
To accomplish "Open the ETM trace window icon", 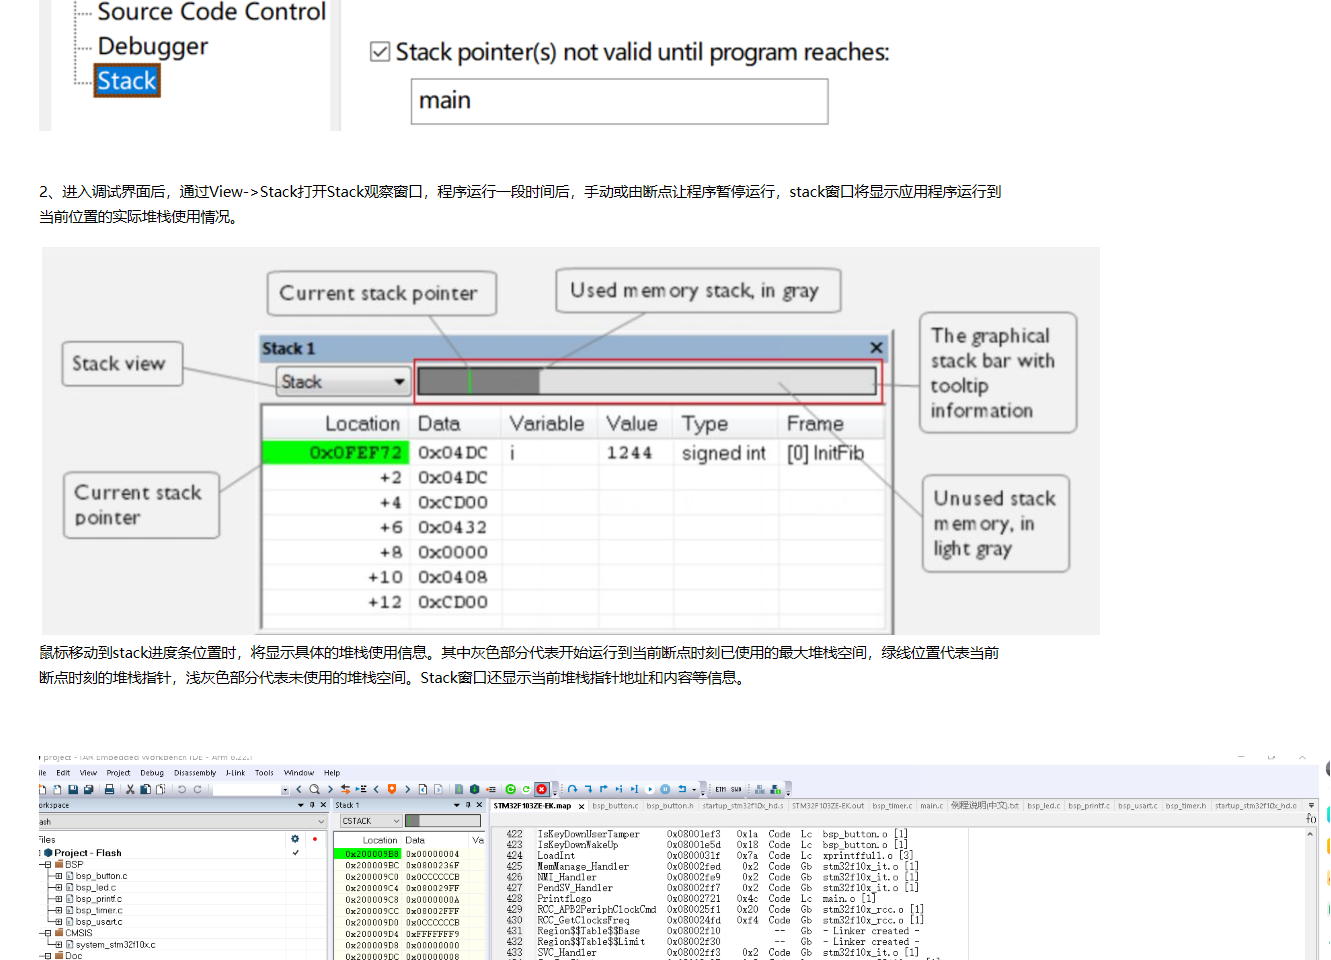I will (720, 790).
